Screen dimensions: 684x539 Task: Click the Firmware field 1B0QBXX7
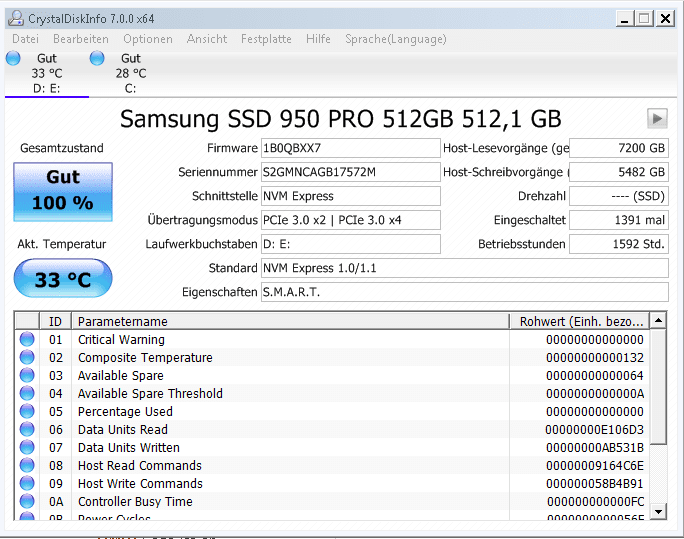(351, 148)
